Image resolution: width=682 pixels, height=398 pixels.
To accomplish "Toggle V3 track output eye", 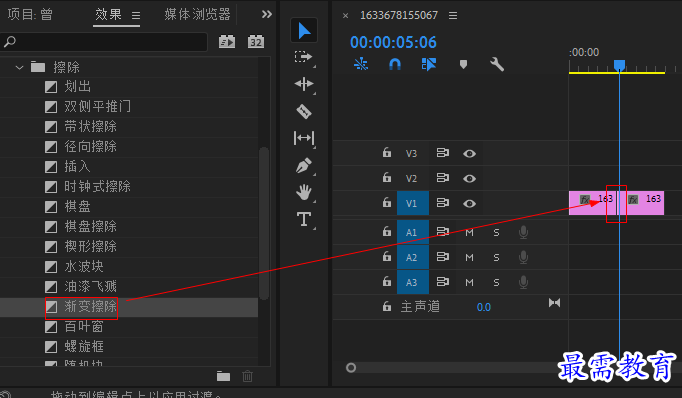I will (469, 154).
